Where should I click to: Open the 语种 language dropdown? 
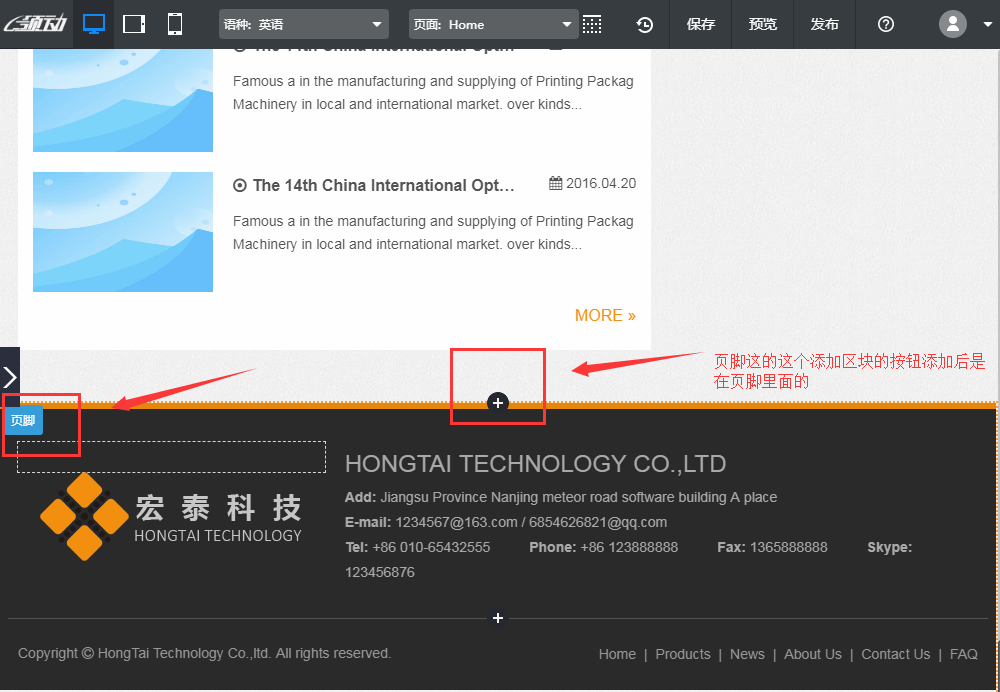(x=303, y=24)
